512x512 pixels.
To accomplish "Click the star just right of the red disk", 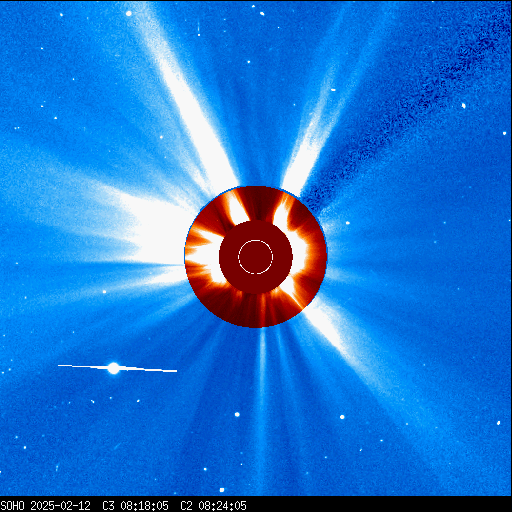I will click(x=347, y=223).
